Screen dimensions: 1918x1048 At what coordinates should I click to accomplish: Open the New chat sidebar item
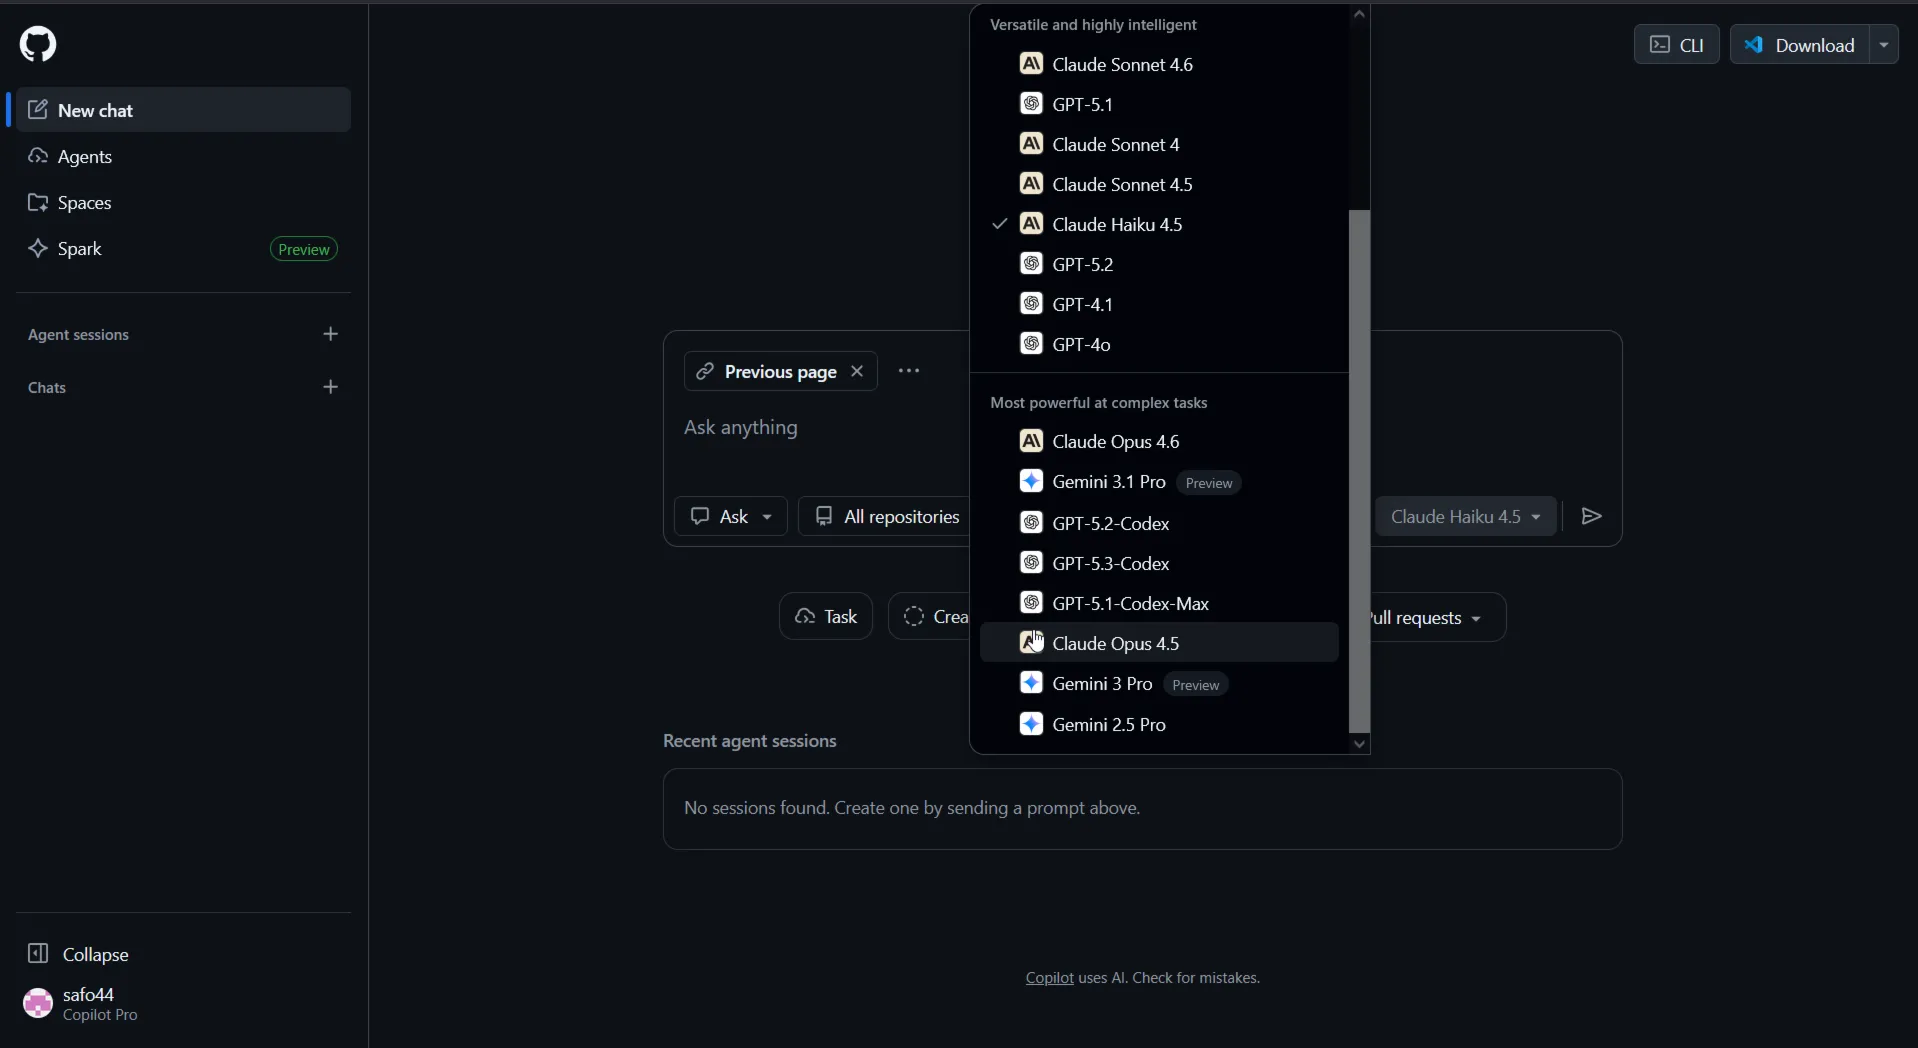184,110
